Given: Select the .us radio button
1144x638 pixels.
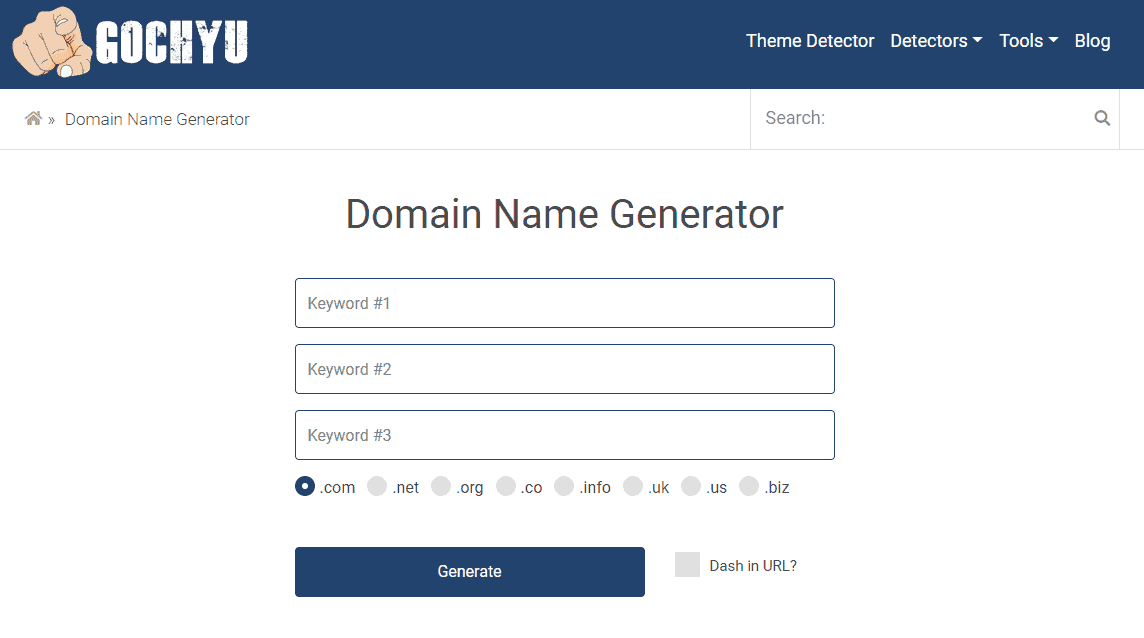Looking at the screenshot, I should point(691,486).
